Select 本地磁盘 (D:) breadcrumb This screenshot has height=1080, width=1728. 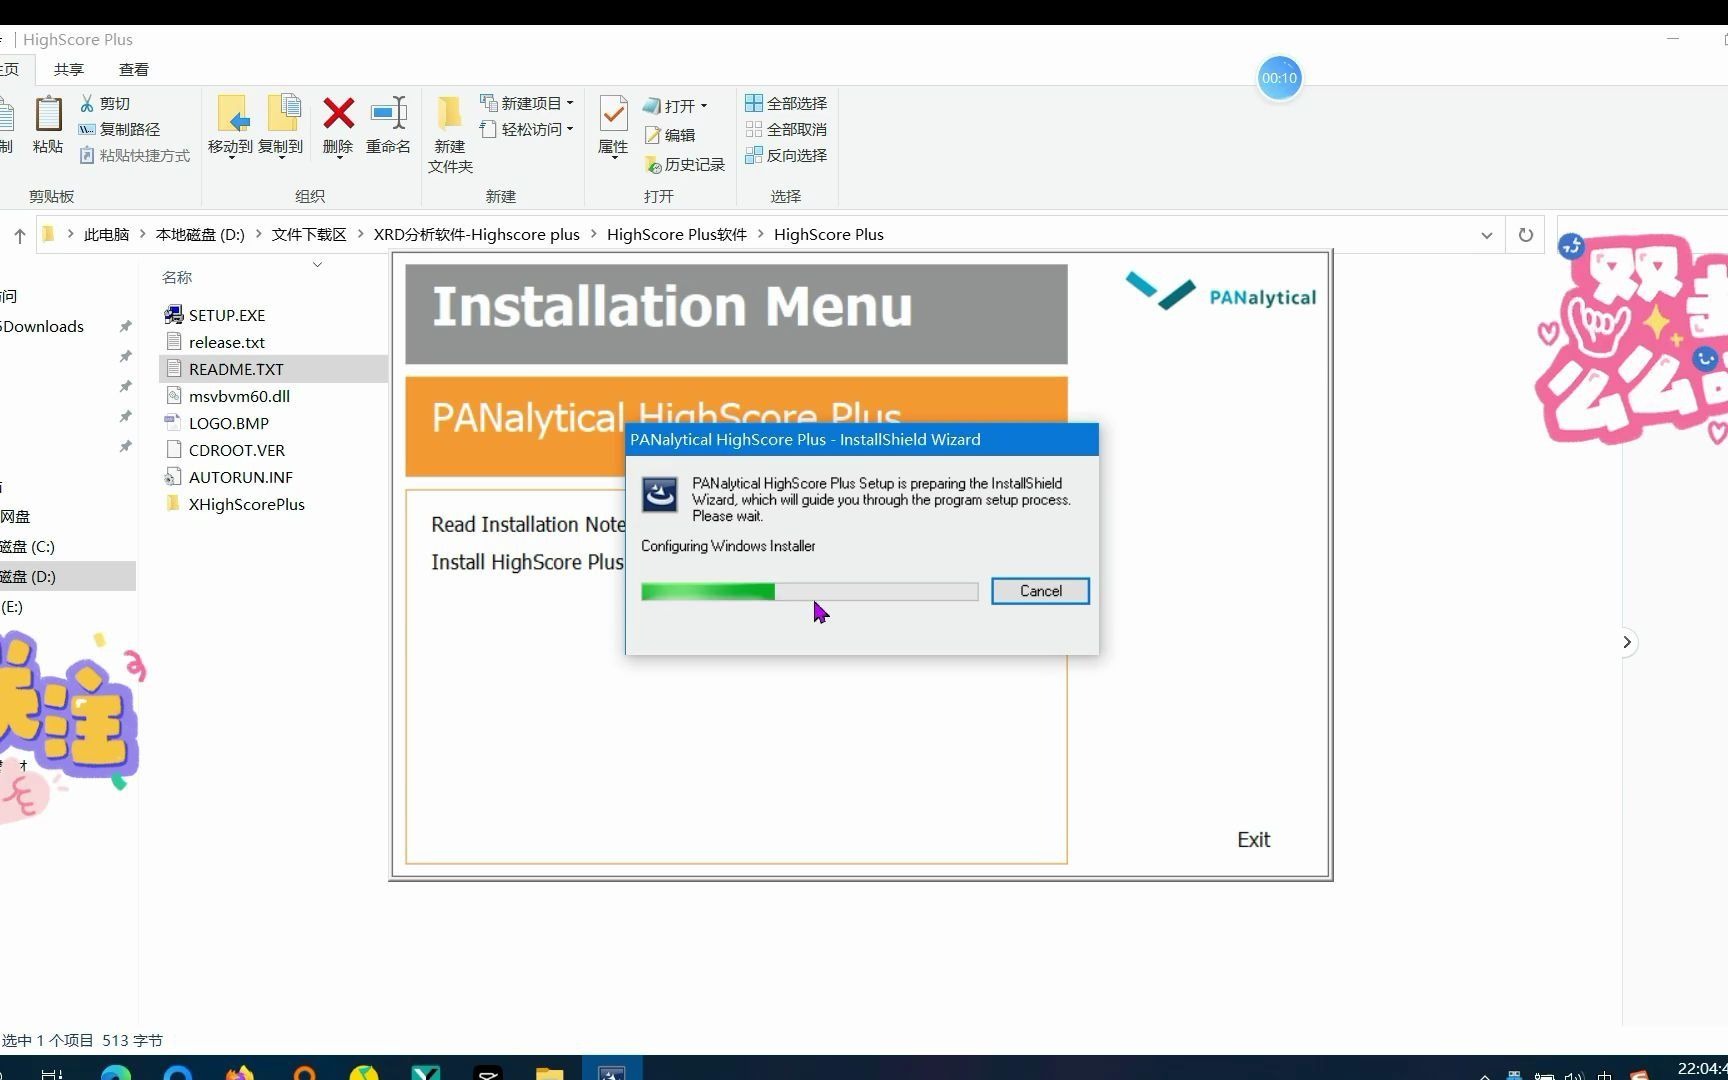tap(200, 234)
